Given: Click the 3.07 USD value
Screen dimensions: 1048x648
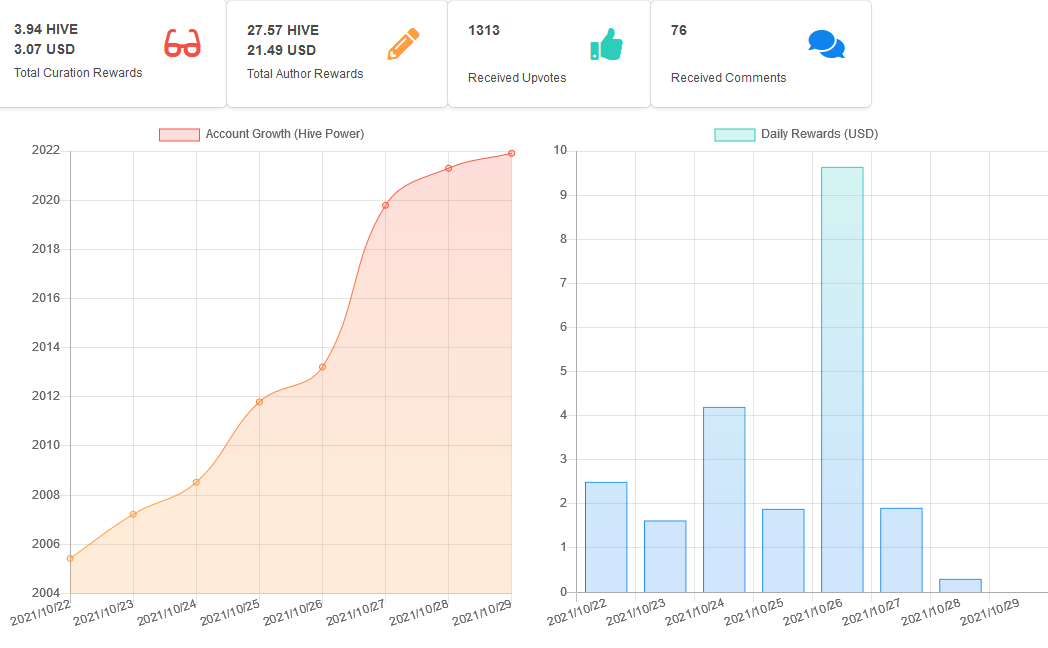Looking at the screenshot, I should [x=45, y=49].
